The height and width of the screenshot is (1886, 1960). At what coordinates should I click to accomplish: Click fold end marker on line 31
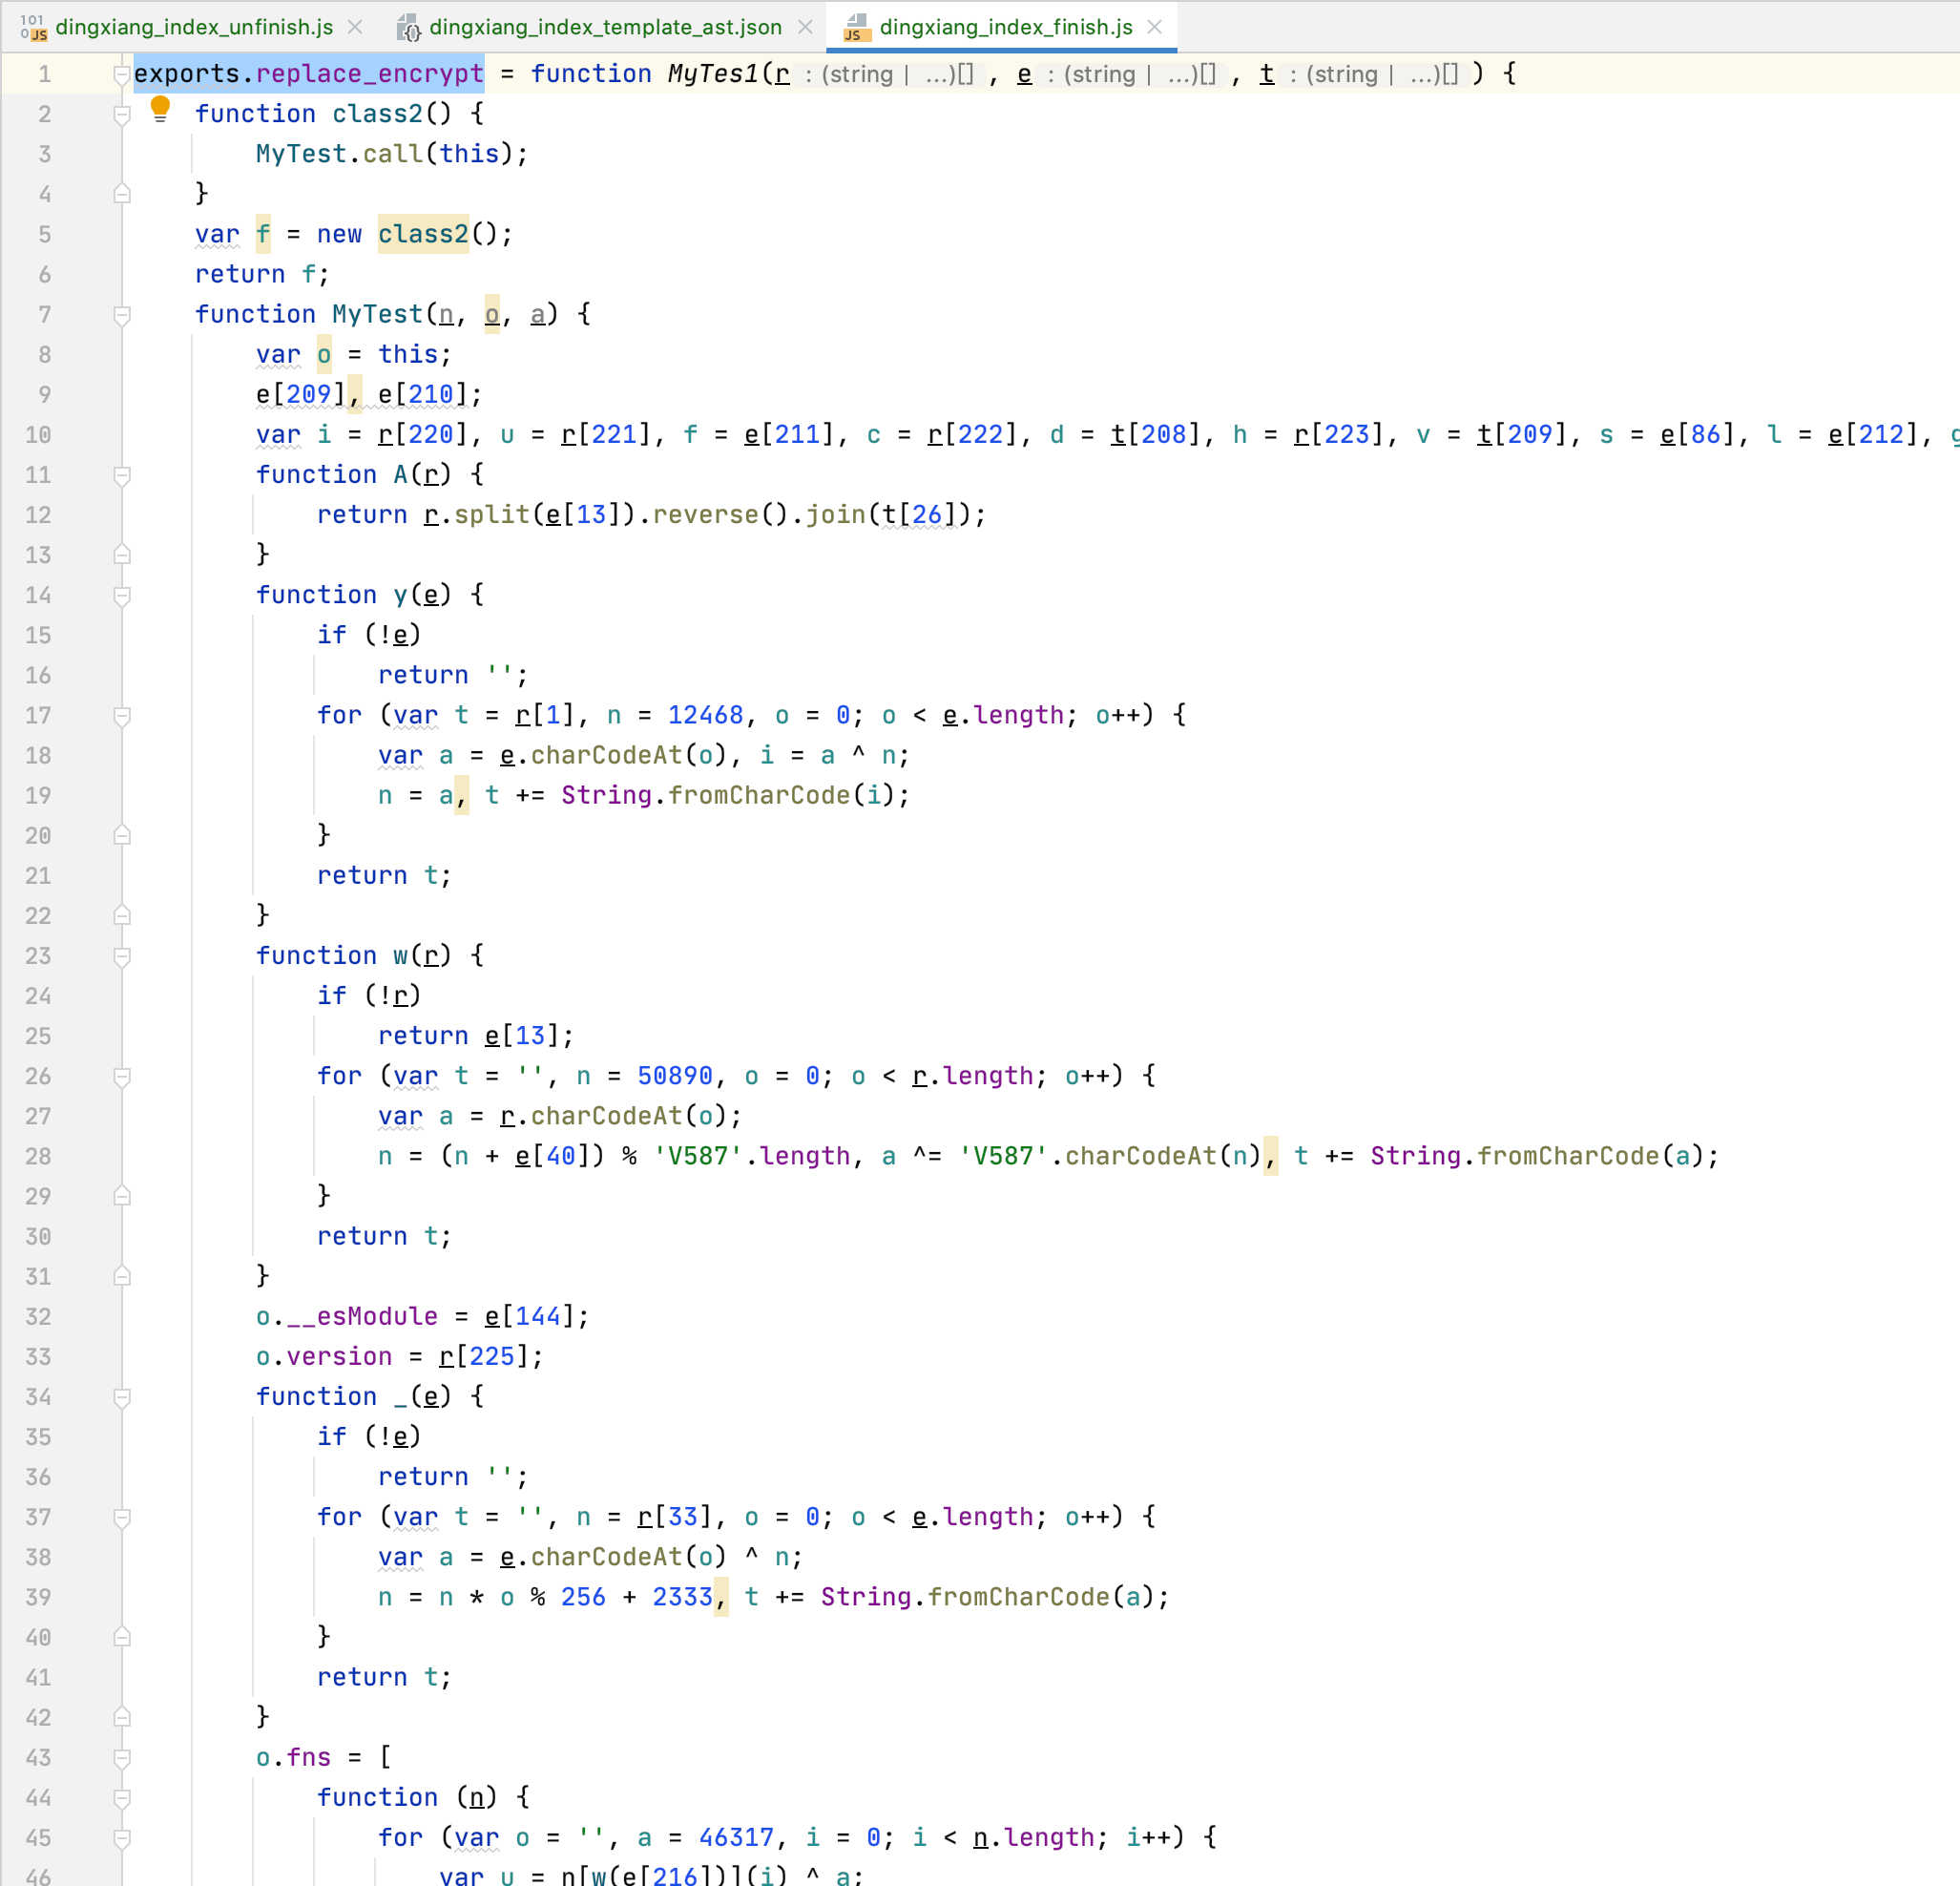[x=122, y=1276]
